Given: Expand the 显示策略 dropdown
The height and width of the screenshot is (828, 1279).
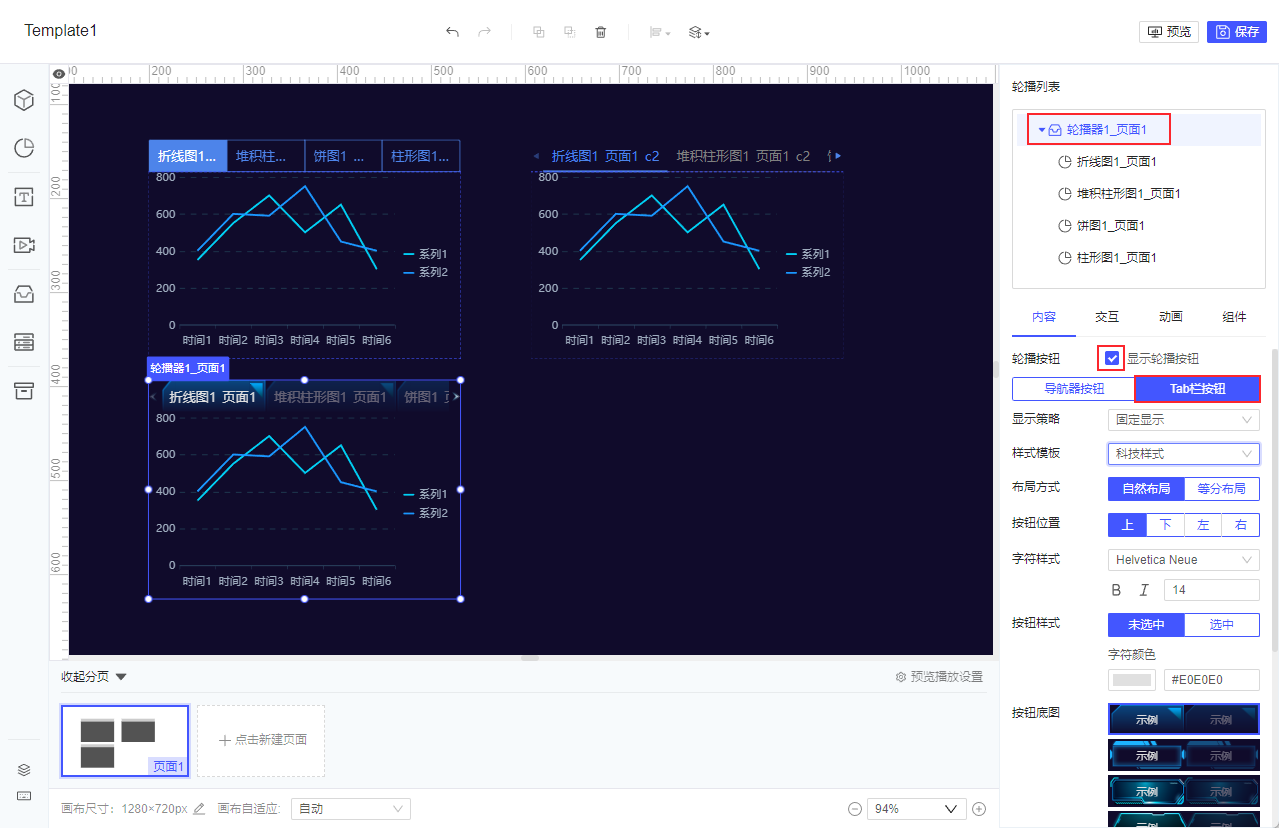Looking at the screenshot, I should [1184, 420].
